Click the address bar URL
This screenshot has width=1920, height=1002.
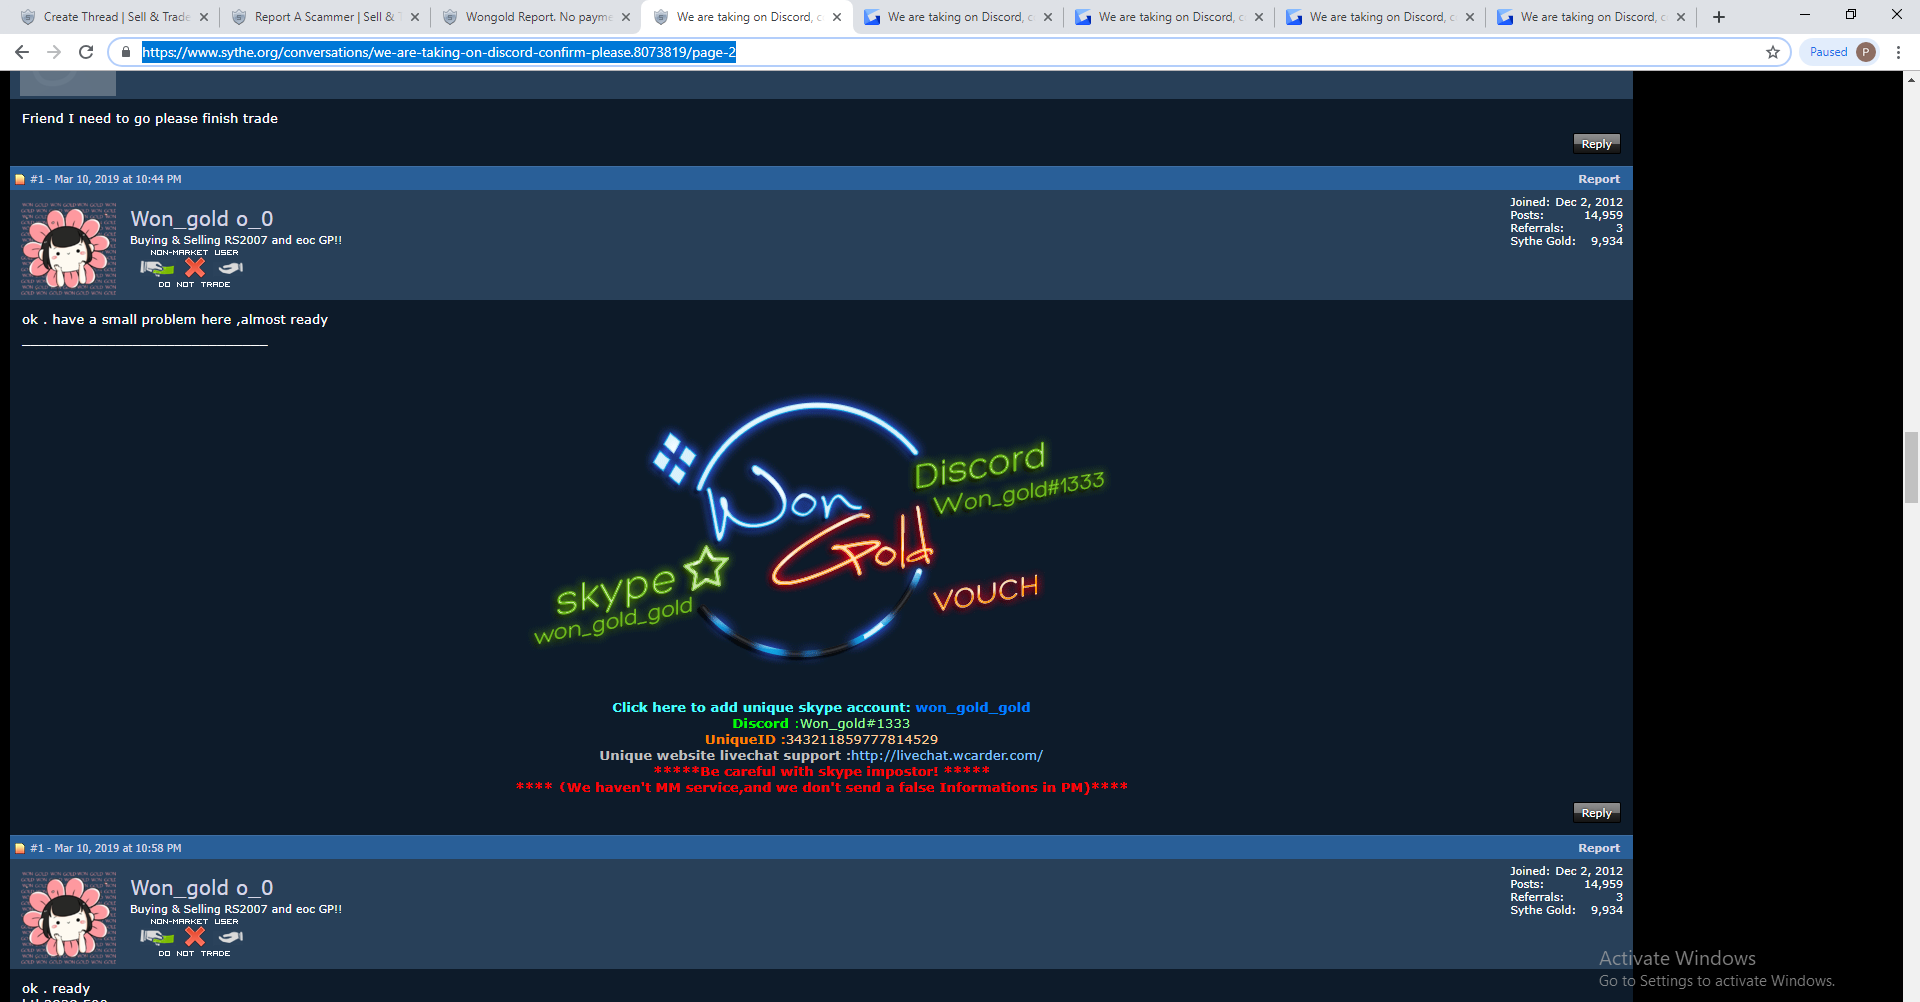[439, 52]
